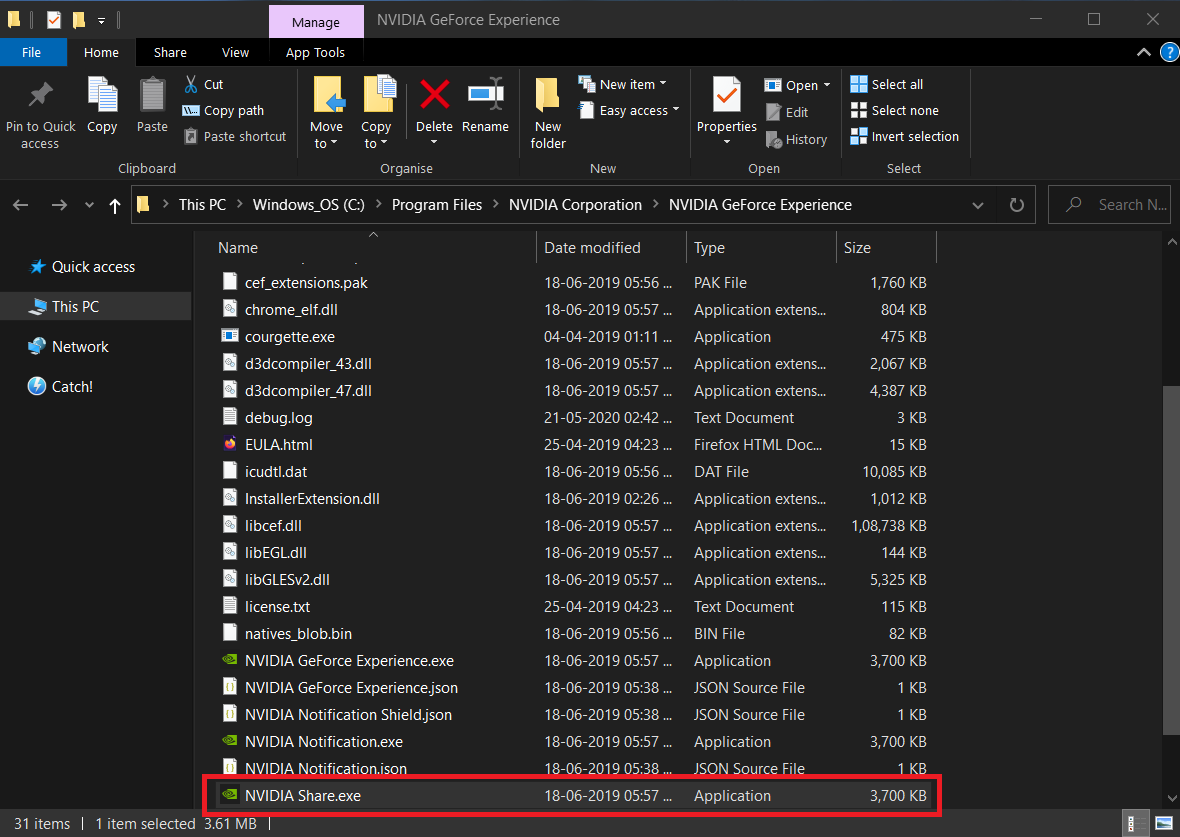Click the Manage contextual tab

click(x=316, y=22)
